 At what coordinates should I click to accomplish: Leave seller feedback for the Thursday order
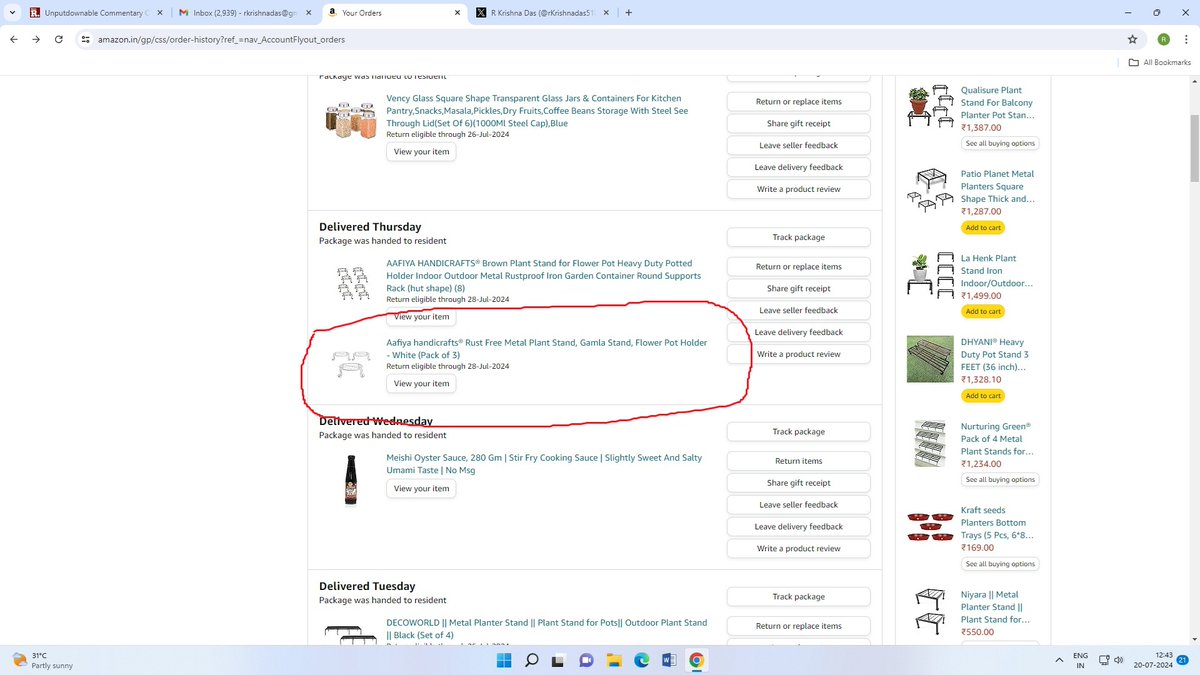pos(798,310)
